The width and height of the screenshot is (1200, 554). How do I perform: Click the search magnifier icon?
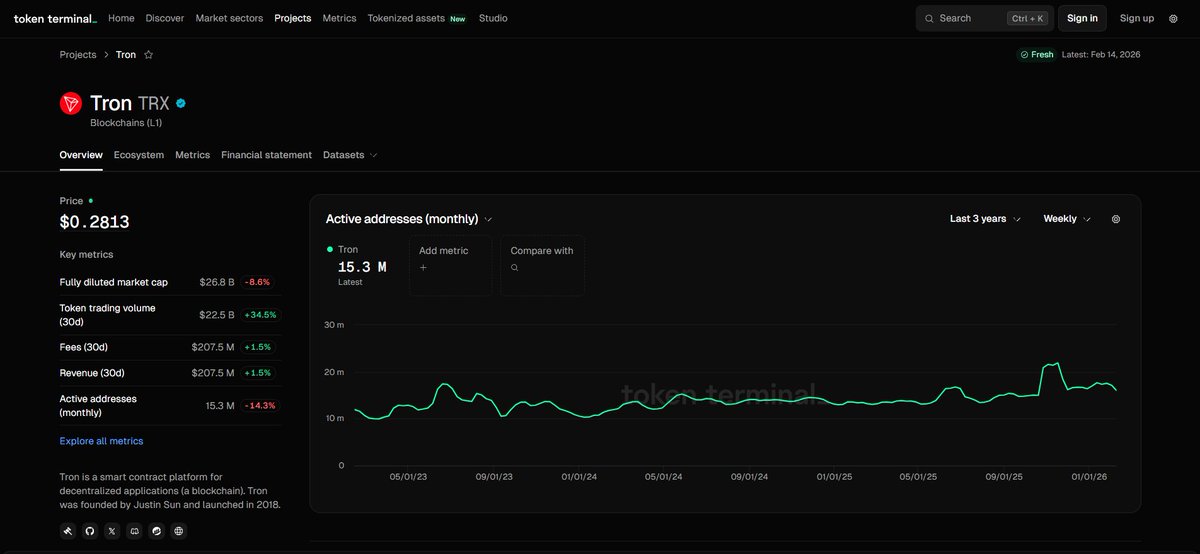(929, 18)
